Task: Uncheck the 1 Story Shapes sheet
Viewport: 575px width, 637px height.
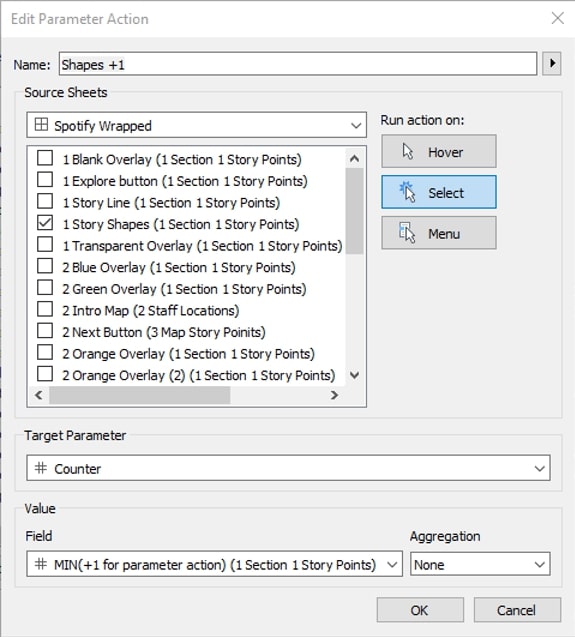Action: 45,223
